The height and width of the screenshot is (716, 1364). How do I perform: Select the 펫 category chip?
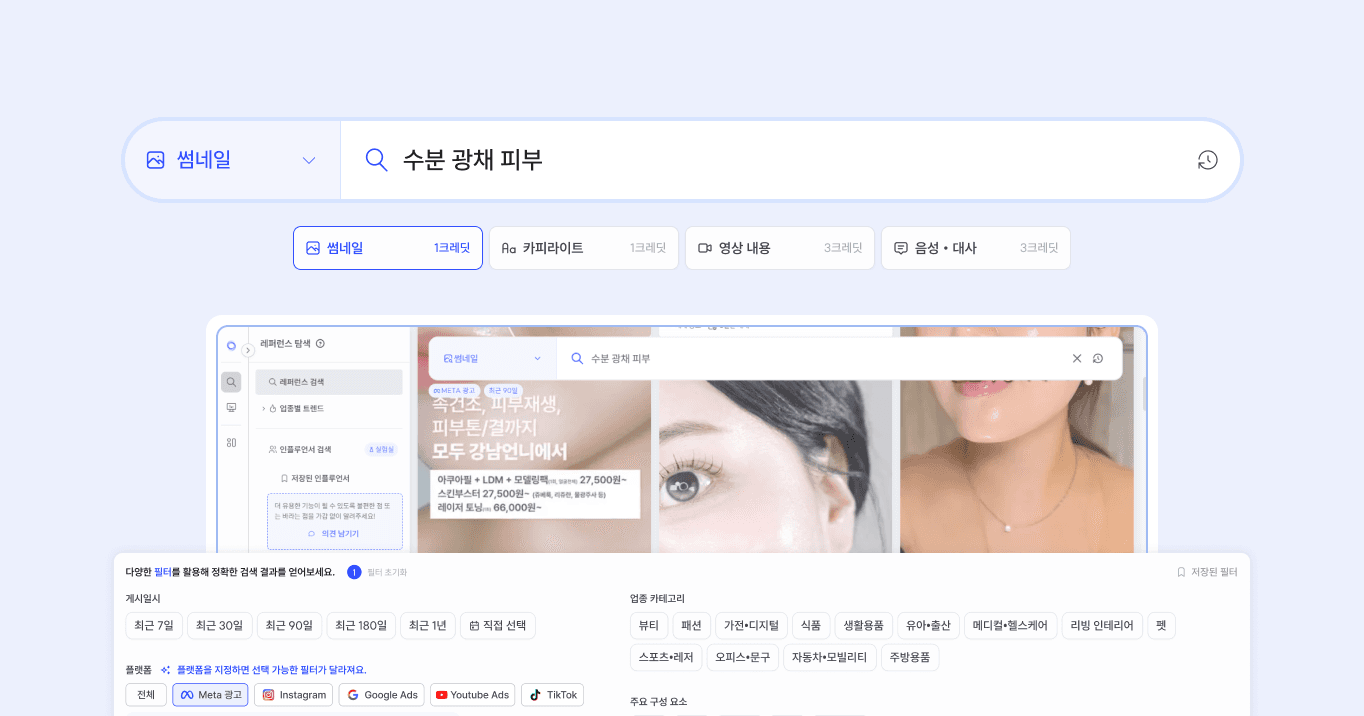pyautogui.click(x=1161, y=626)
